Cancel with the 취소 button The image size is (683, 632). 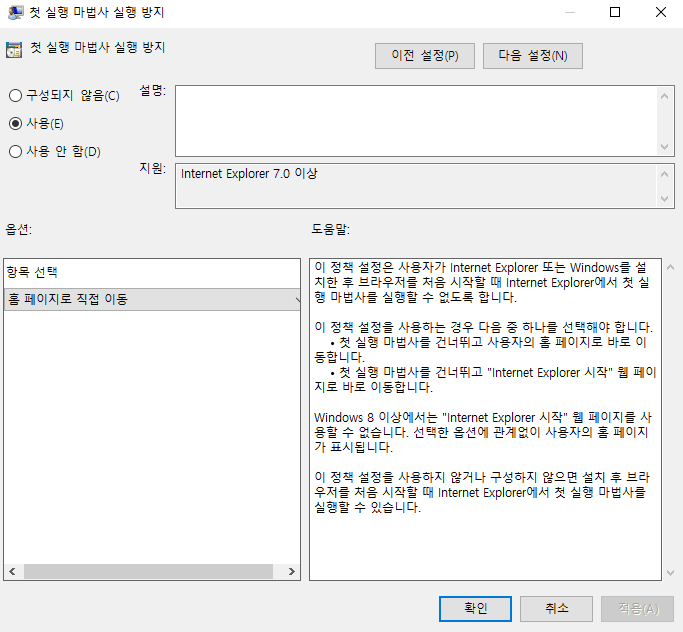click(556, 608)
